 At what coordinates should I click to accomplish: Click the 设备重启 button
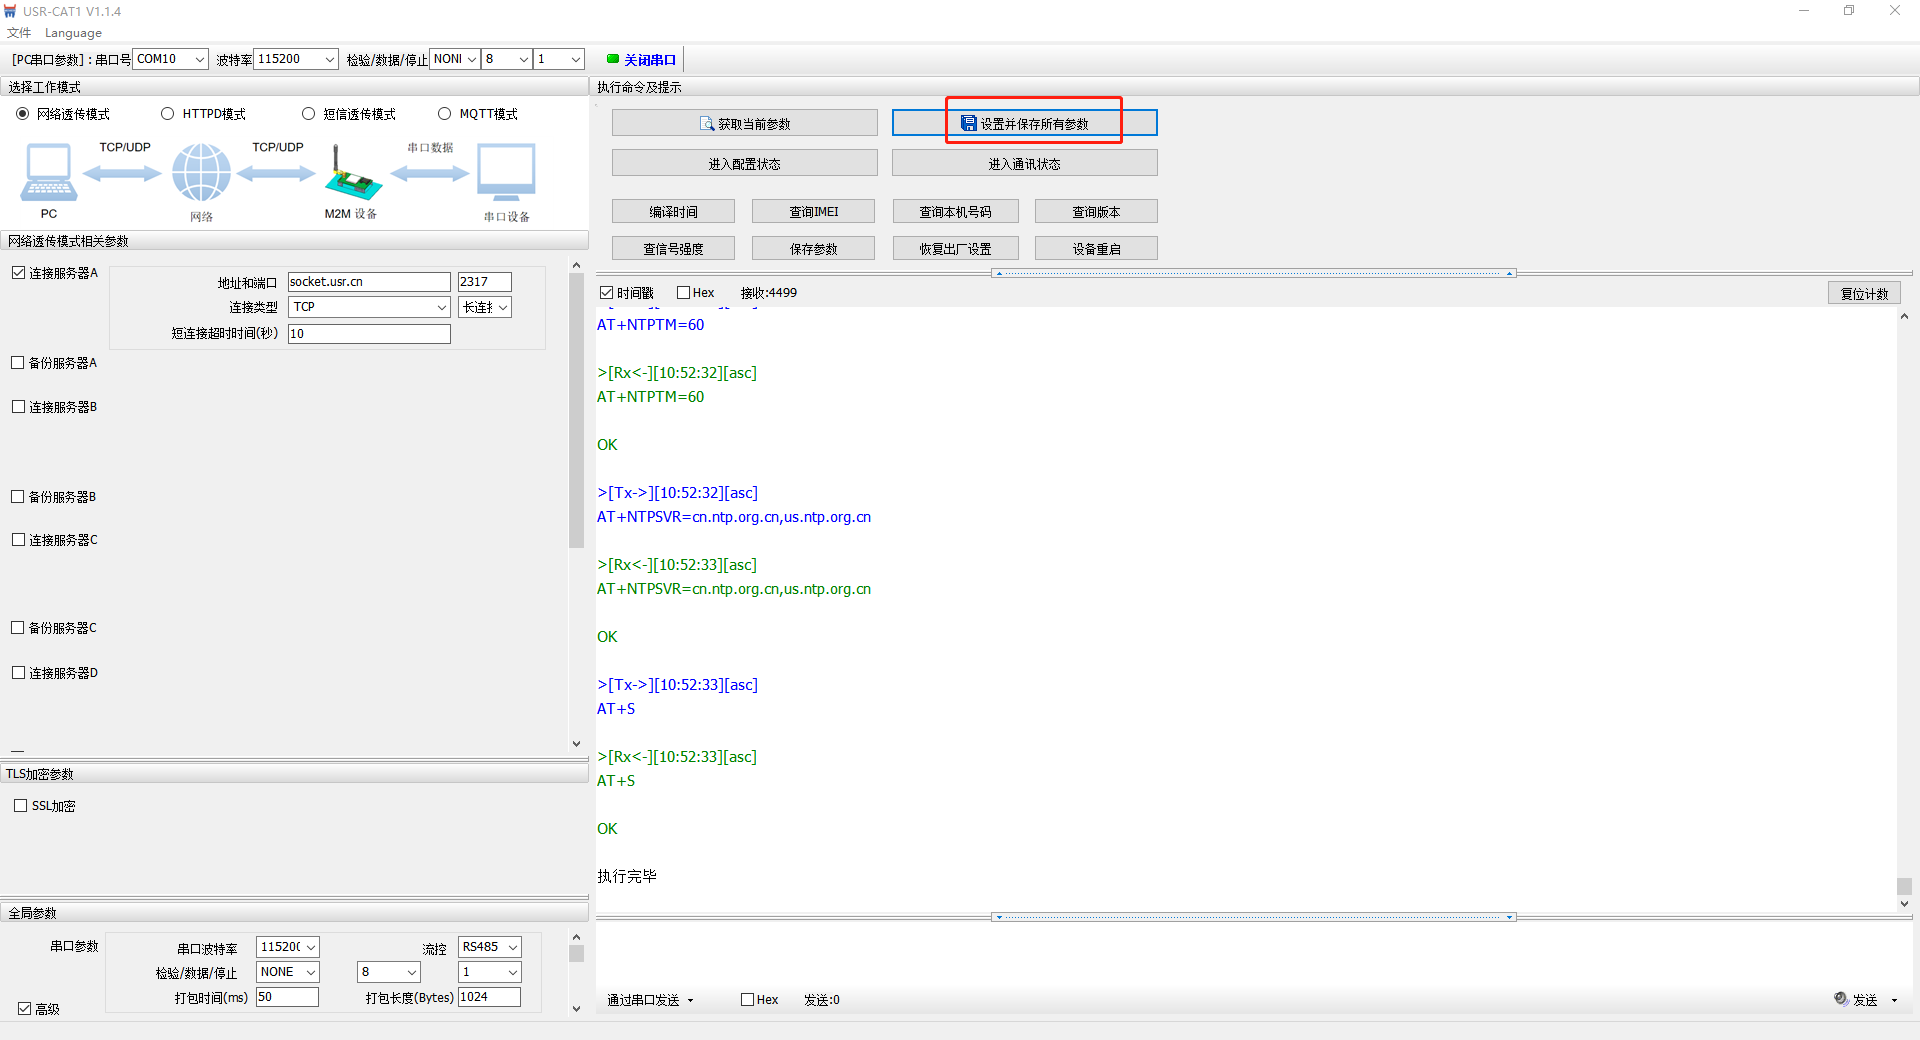tap(1096, 249)
